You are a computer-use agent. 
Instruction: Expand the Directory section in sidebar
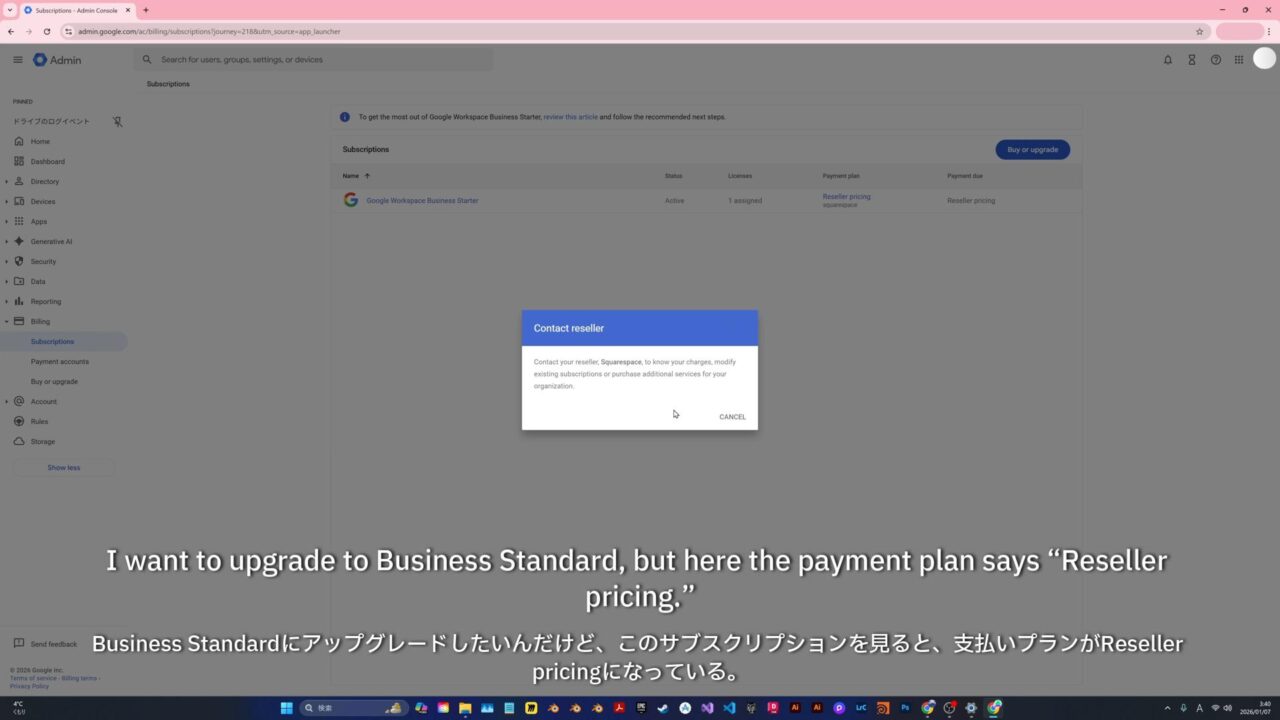pos(7,182)
